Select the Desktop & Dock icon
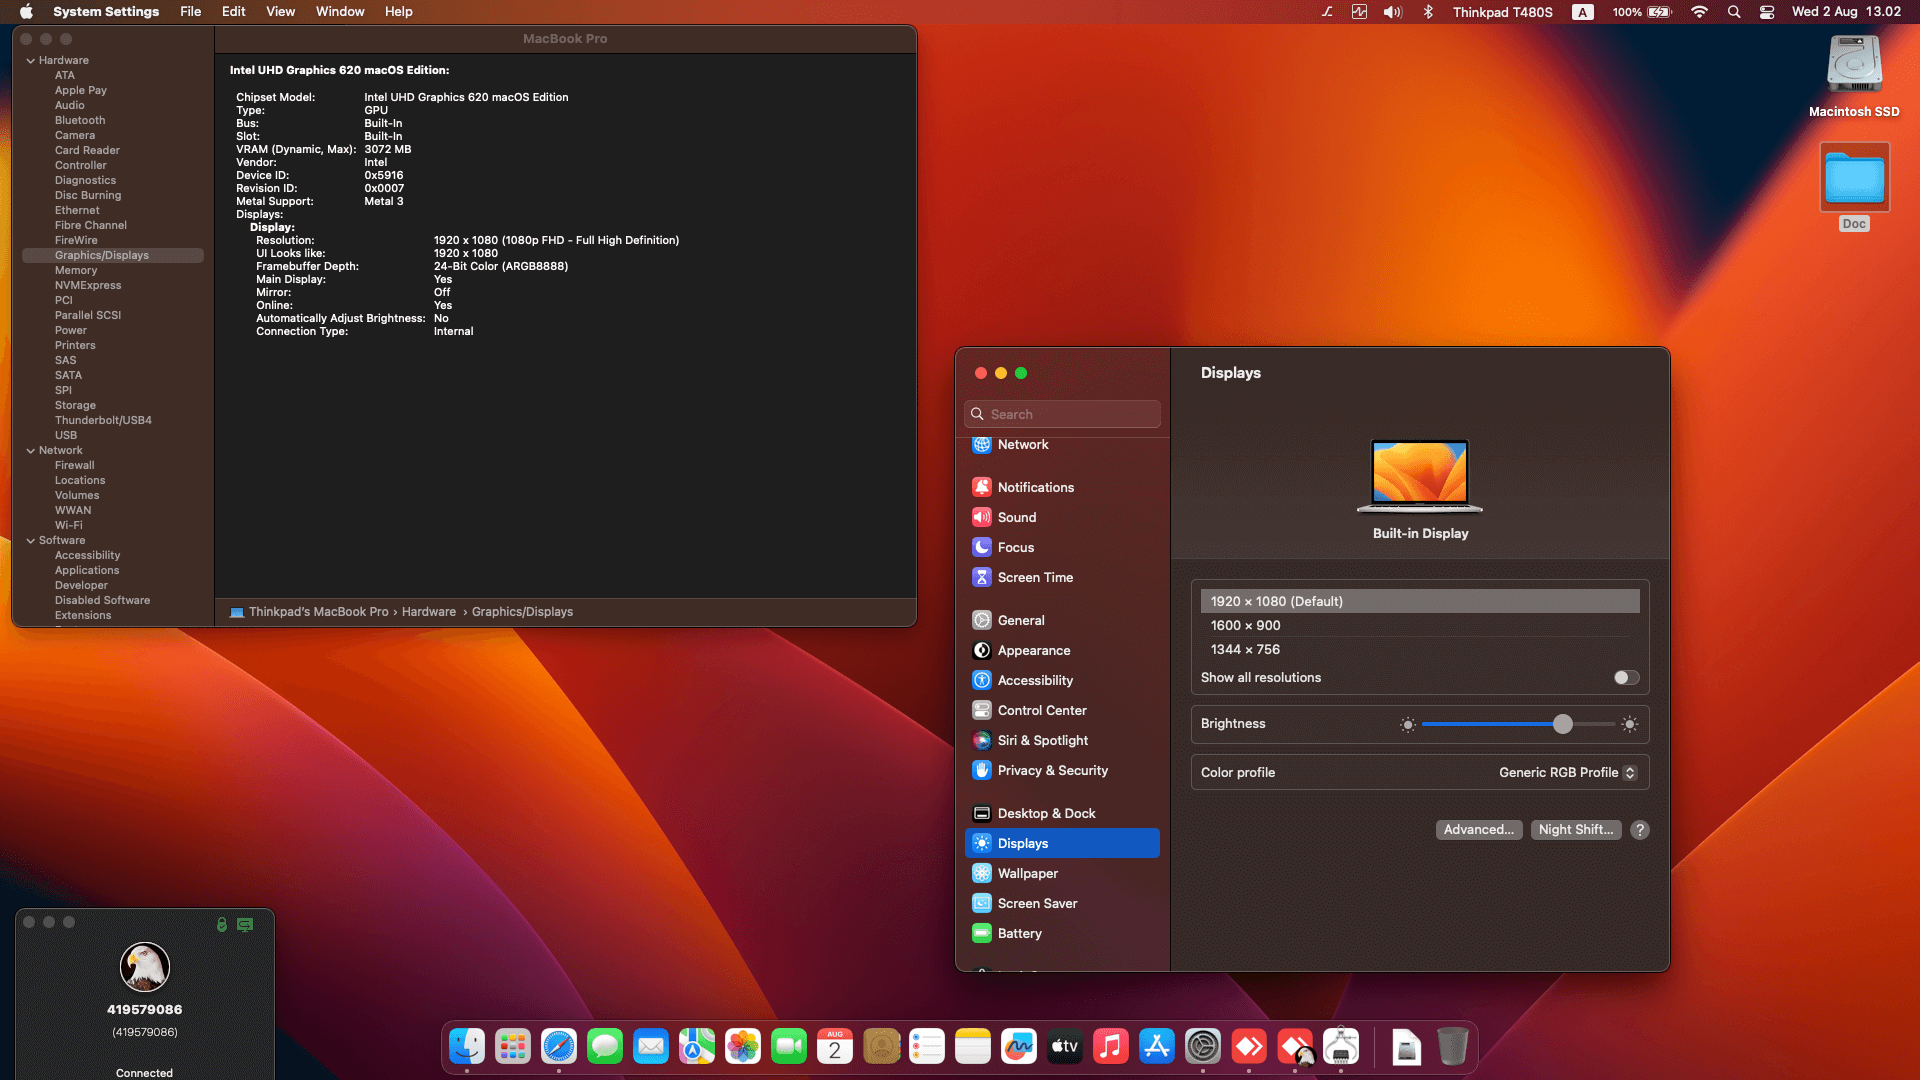Image resolution: width=1920 pixels, height=1080 pixels. click(982, 813)
